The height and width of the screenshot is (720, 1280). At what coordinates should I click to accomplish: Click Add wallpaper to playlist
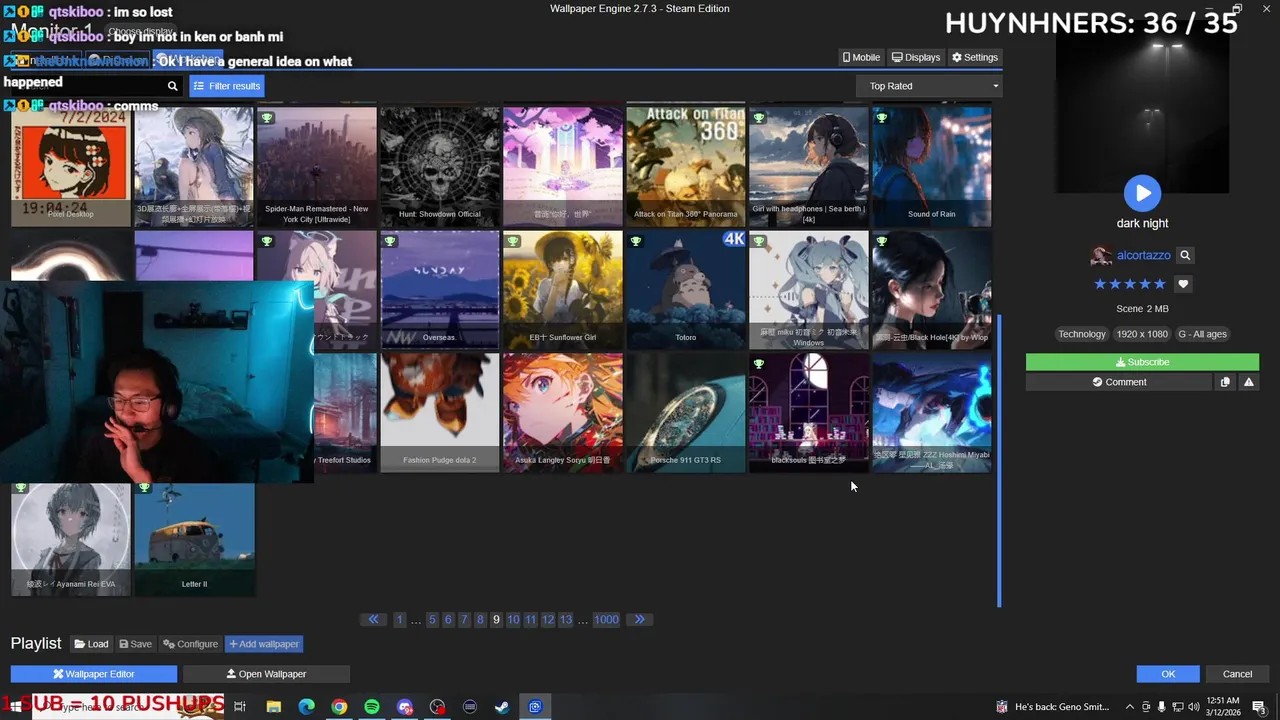click(264, 644)
